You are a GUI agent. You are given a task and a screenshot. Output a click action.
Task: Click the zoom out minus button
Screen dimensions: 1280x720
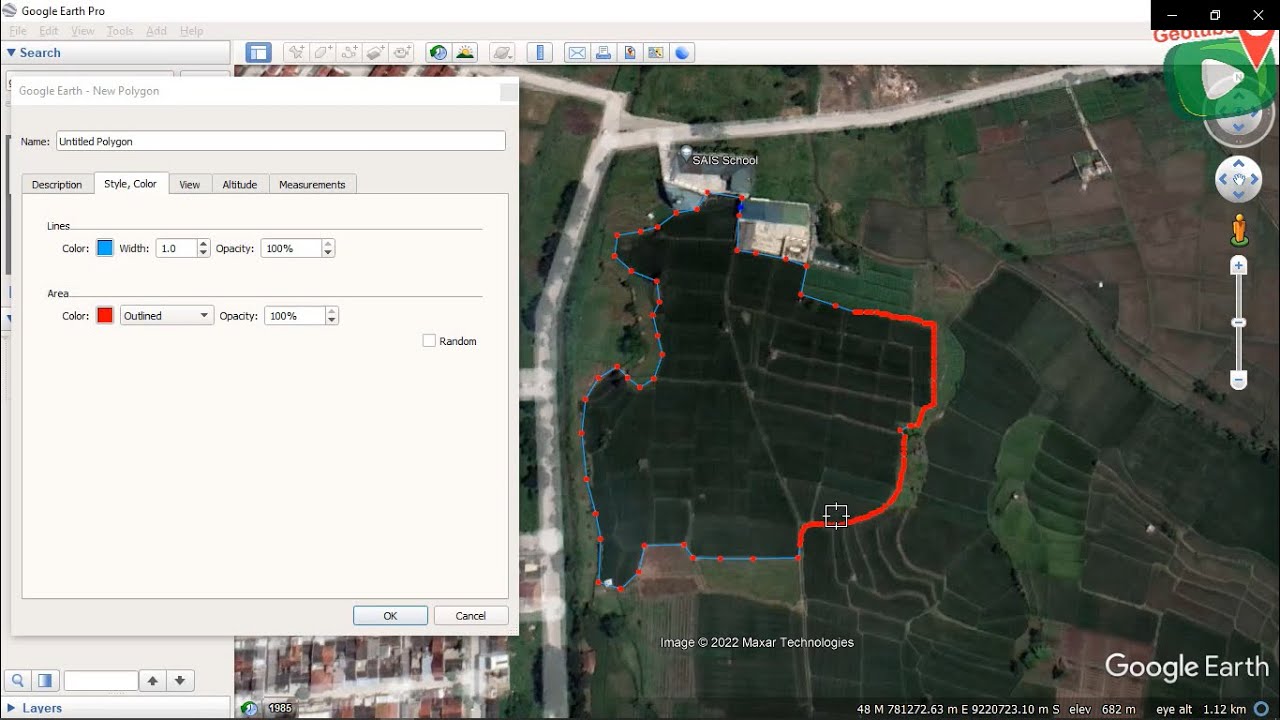click(1239, 380)
